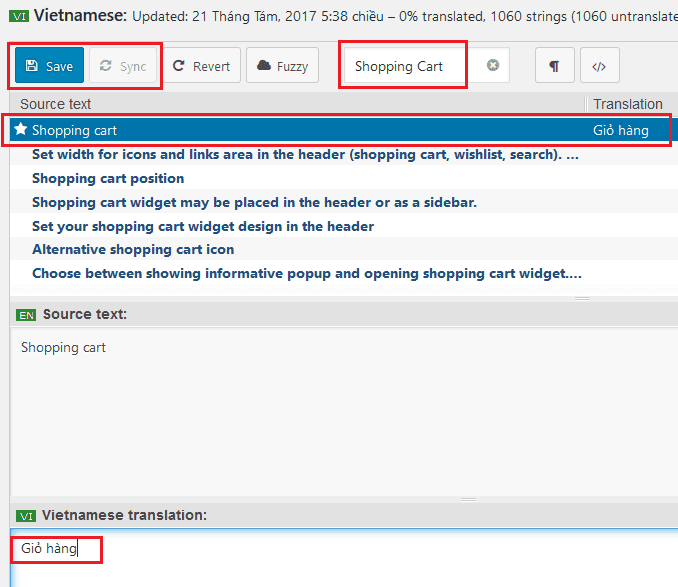The width and height of the screenshot is (678, 587).
Task: Click the divider handle below string list
Action: click(x=582, y=298)
